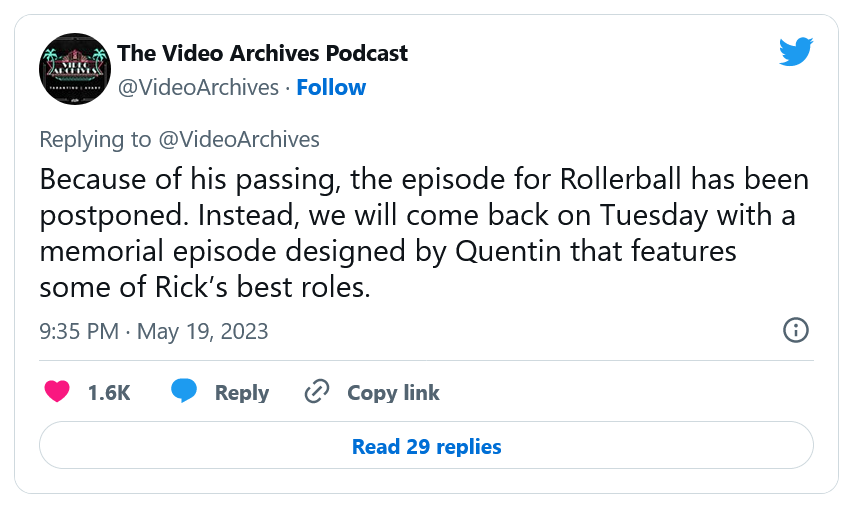This screenshot has height=505, width=850.
Task: Open the Twitter info circle icon
Action: (795, 330)
